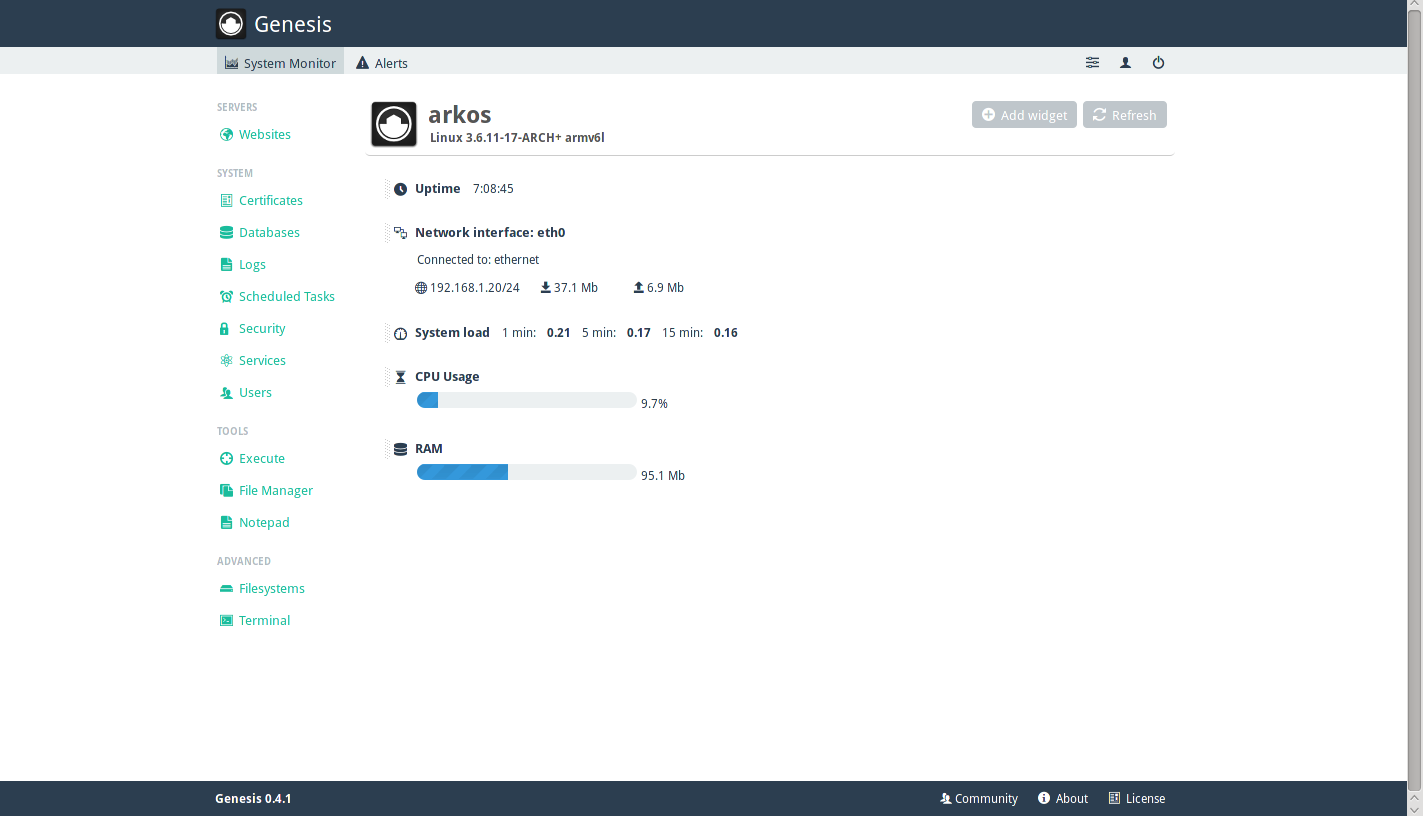Click the Websites globe icon

tap(227, 135)
